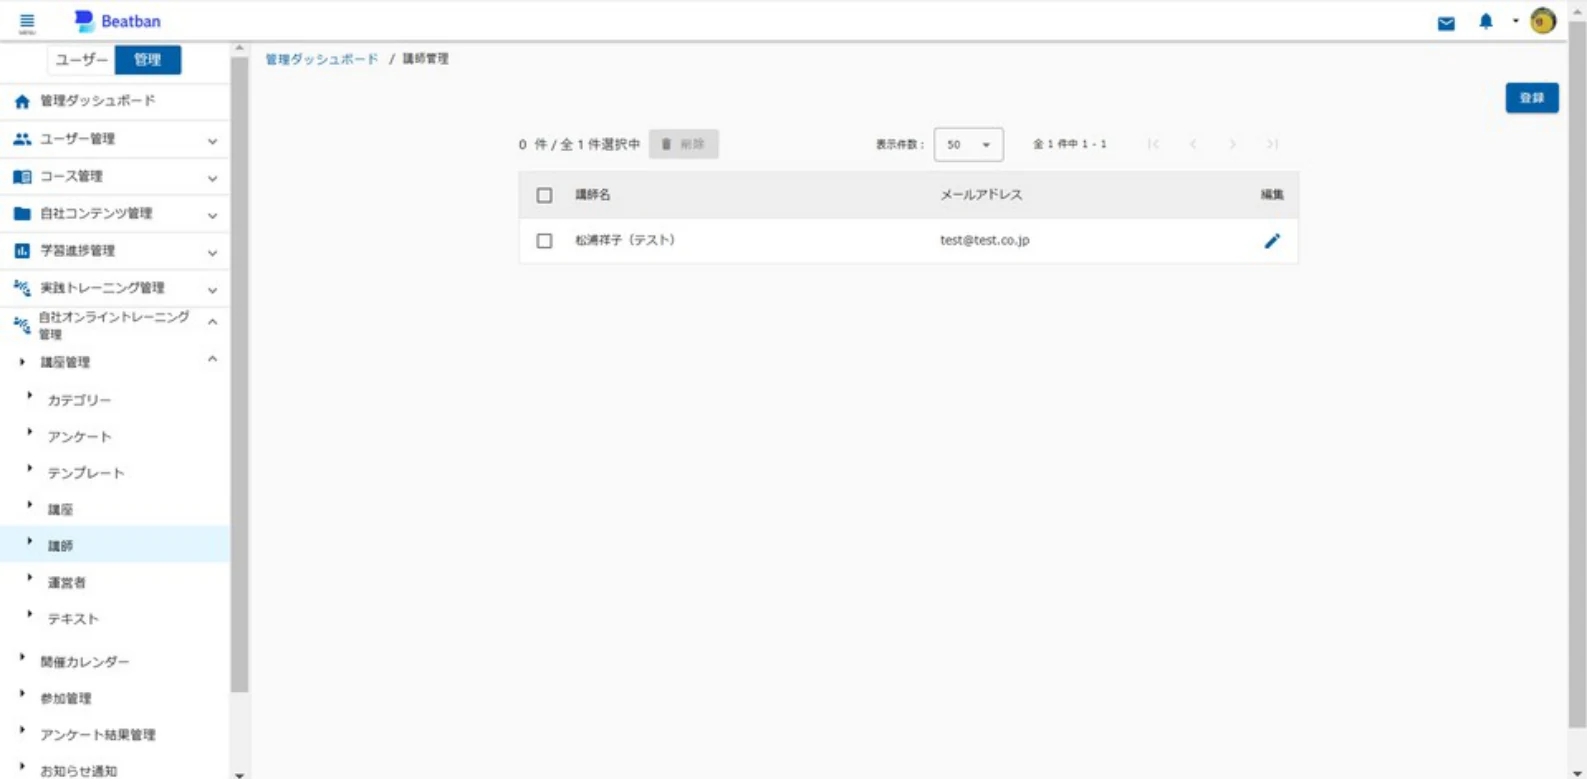1587x779 pixels.
Task: Expand the ユーザー管理 chevron
Action: point(212,141)
